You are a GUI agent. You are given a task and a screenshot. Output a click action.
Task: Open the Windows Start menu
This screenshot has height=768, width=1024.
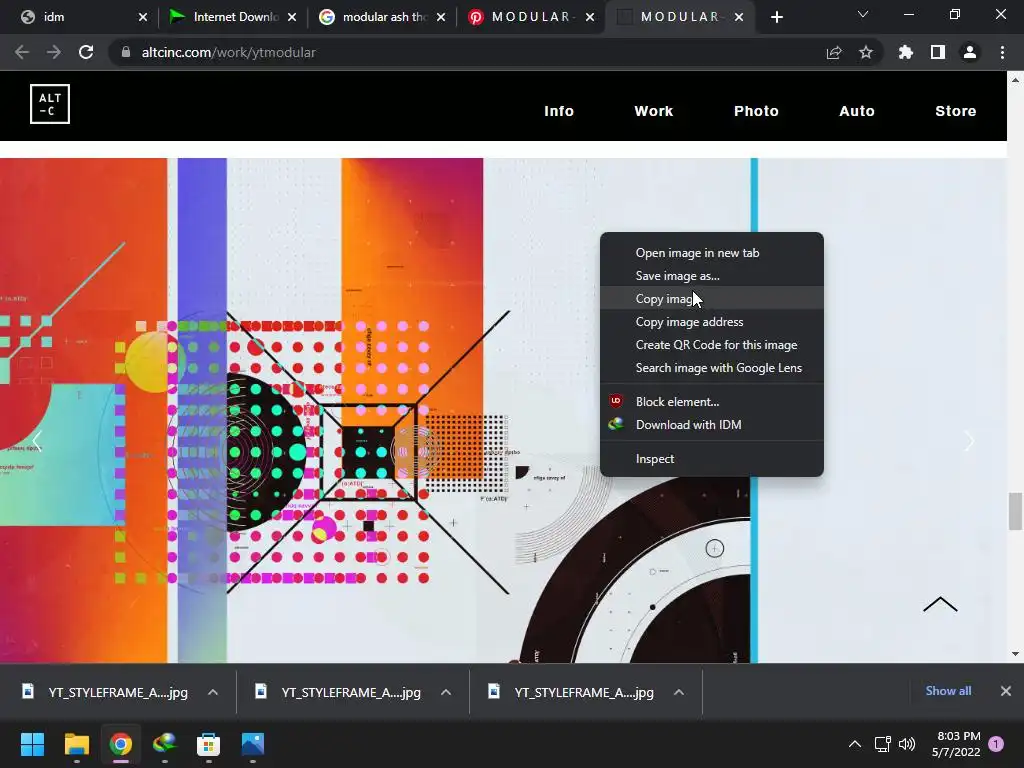(x=32, y=744)
